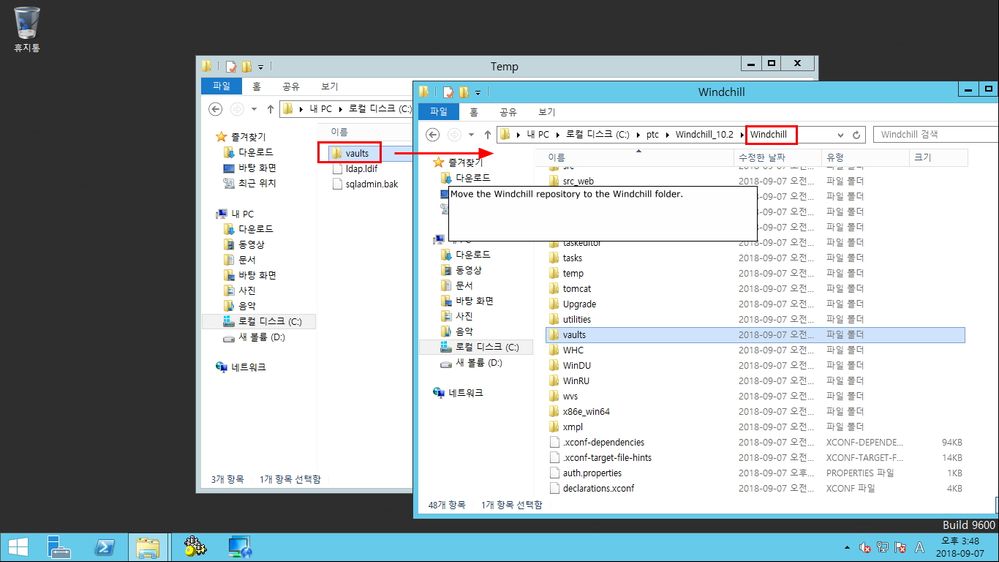Select 로컬 디스크 (C:) in the Temp navigation pane

270,322
